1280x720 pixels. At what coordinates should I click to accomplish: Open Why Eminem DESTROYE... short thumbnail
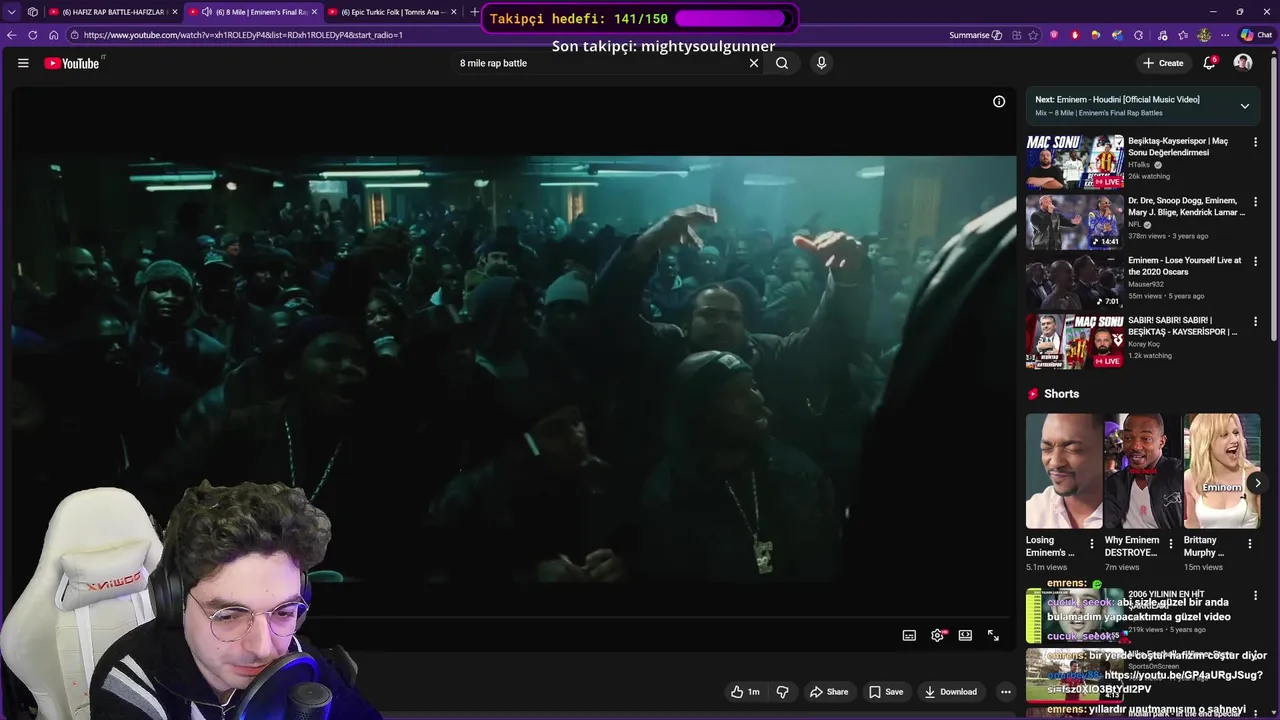[1143, 471]
